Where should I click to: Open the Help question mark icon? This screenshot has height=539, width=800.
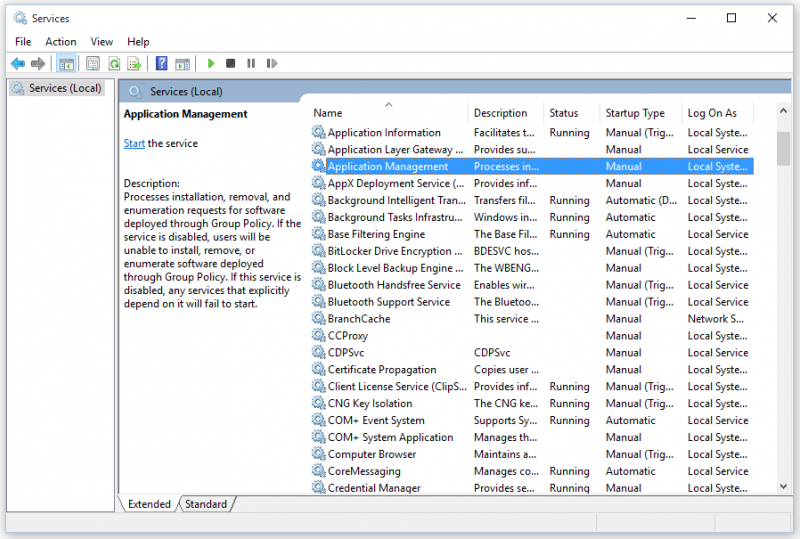[x=162, y=64]
